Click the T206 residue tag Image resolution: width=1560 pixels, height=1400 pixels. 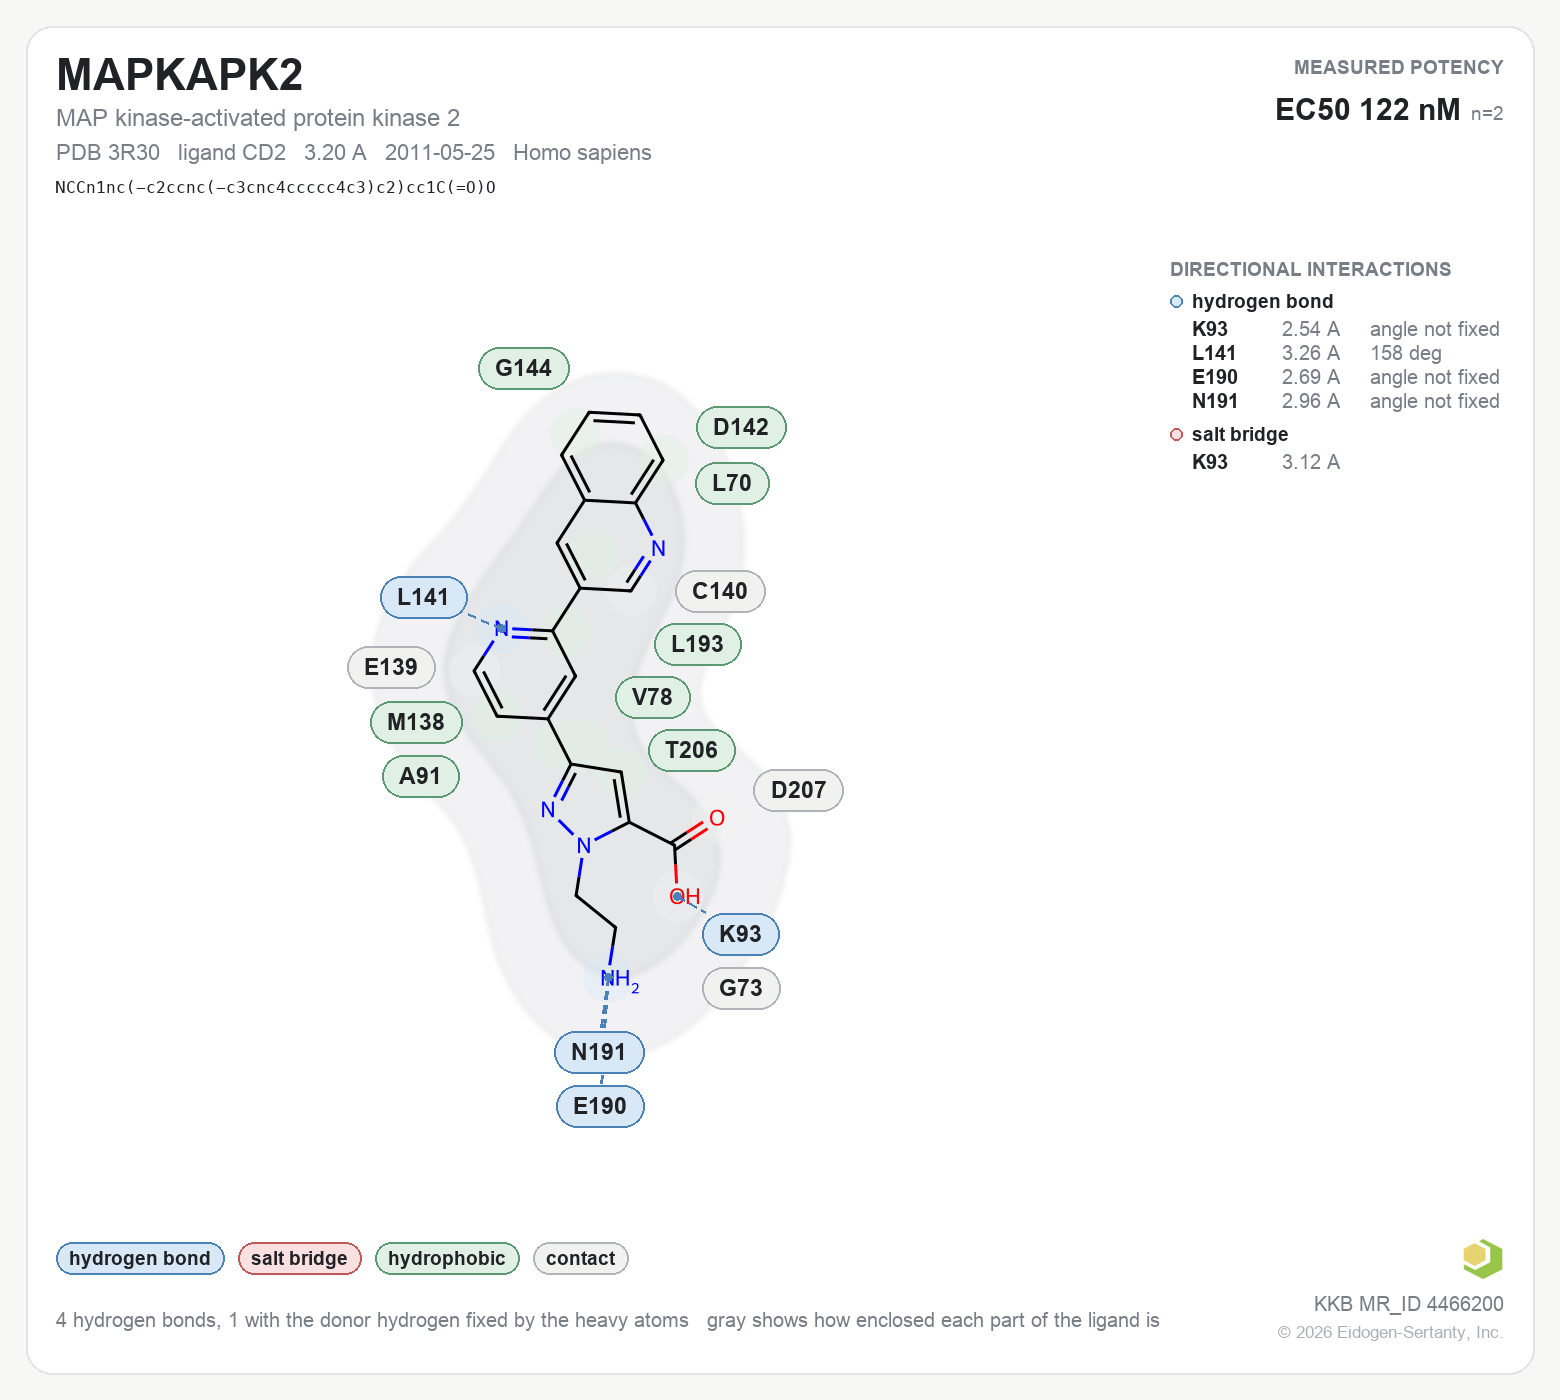coord(692,750)
